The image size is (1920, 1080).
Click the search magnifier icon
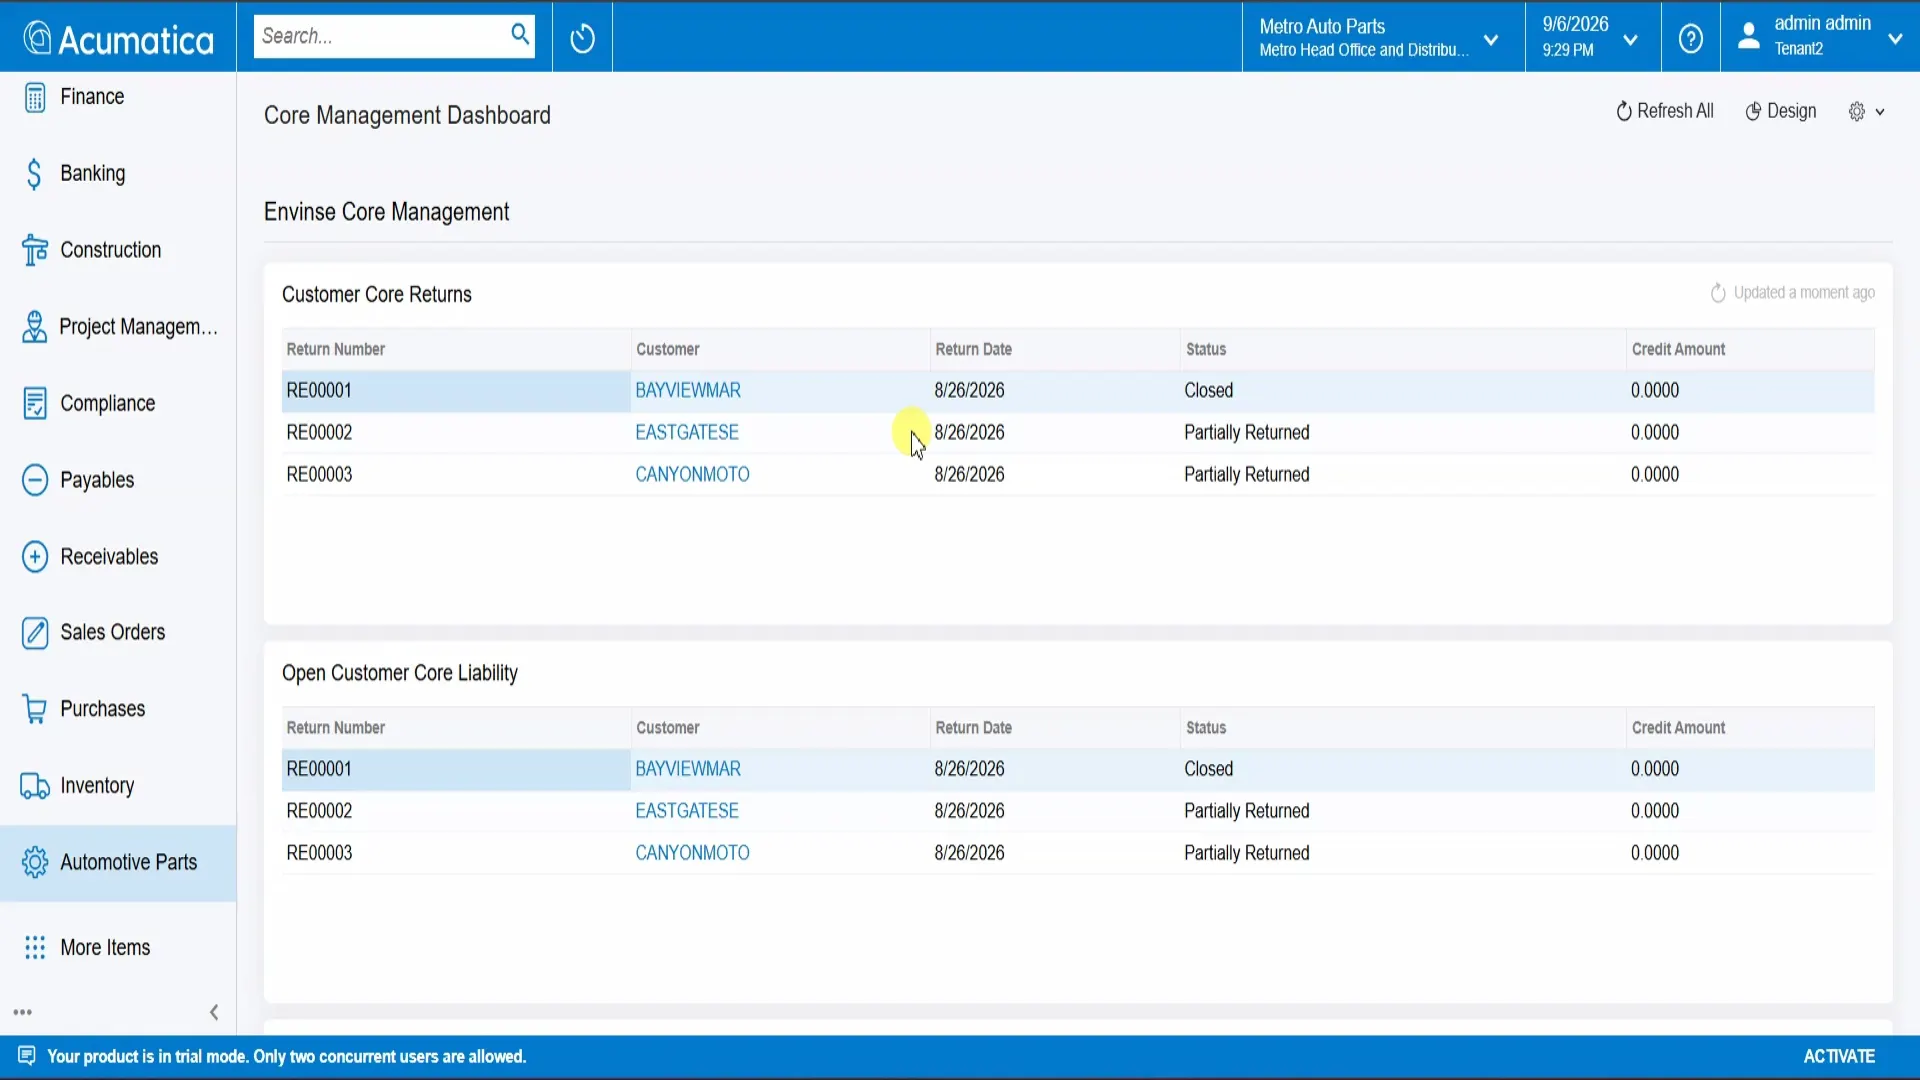[x=520, y=35]
